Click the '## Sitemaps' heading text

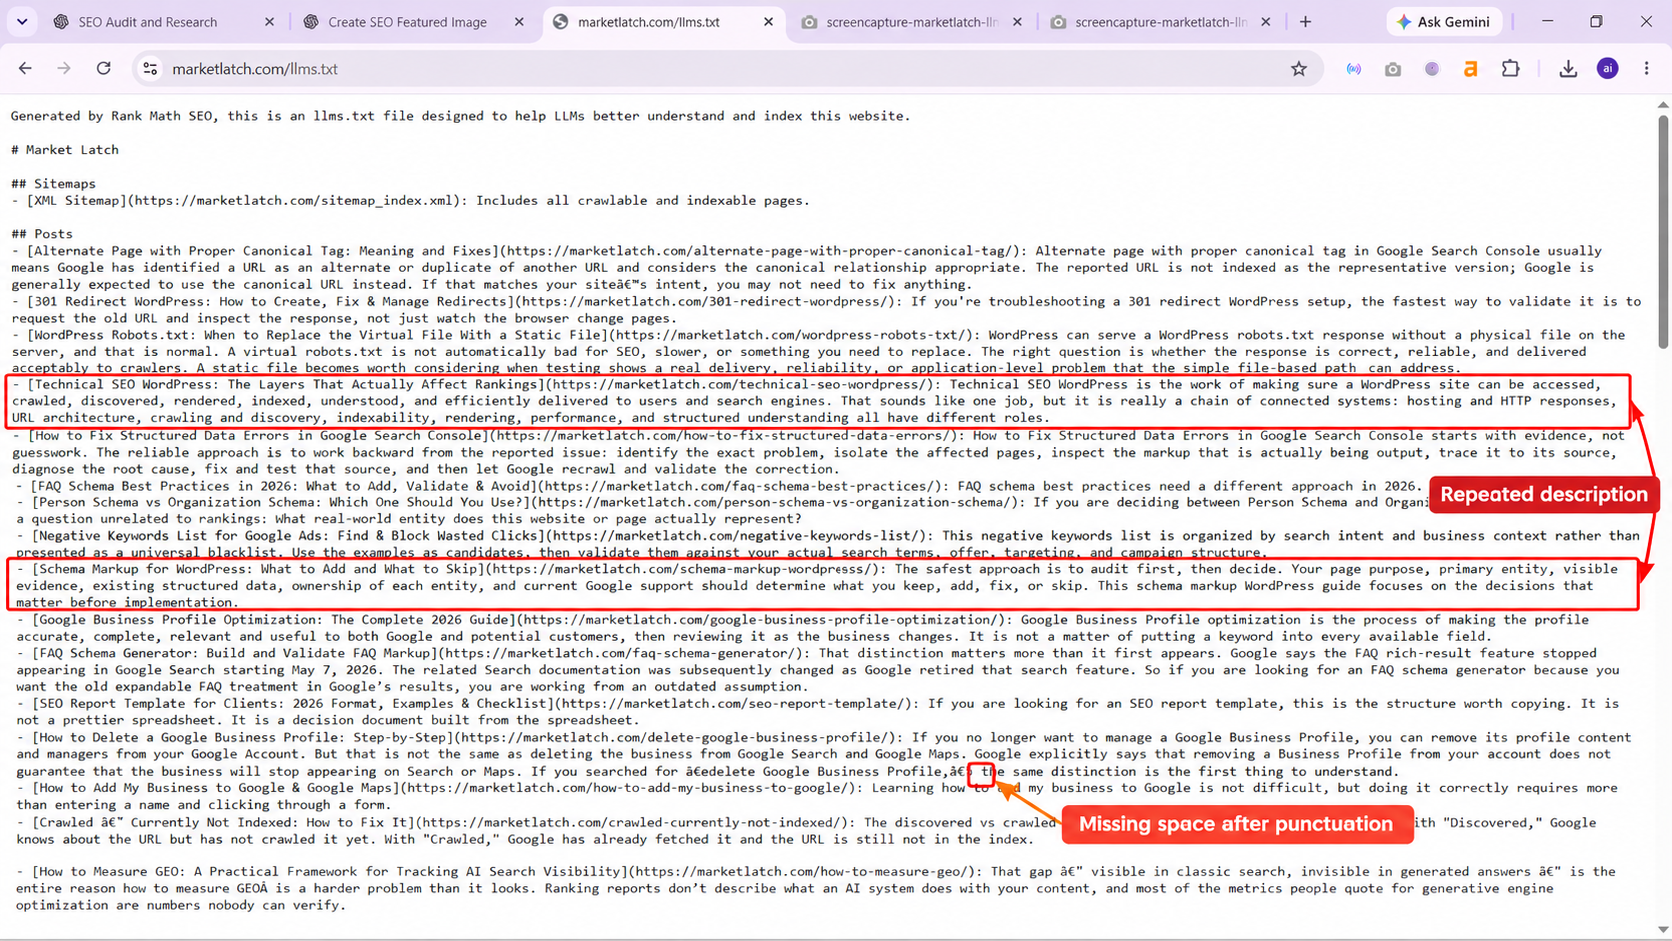pyautogui.click(x=53, y=184)
